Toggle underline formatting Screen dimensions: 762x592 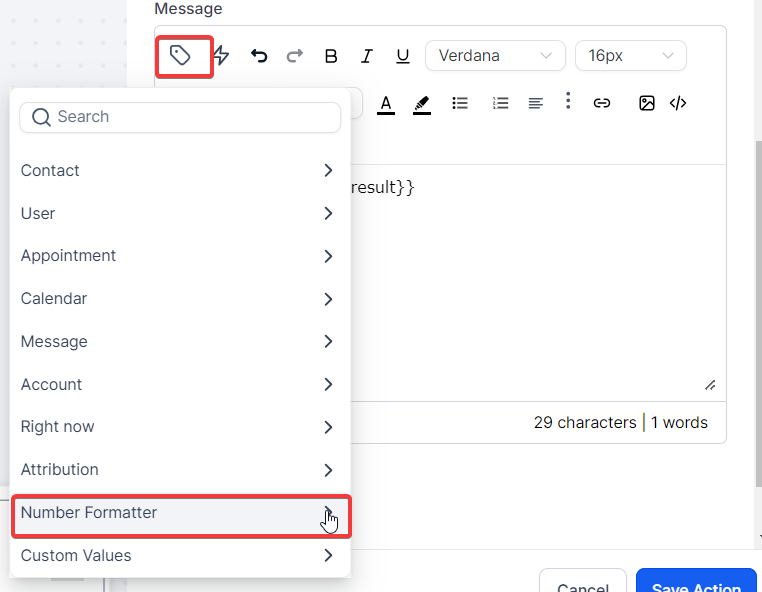pyautogui.click(x=403, y=56)
